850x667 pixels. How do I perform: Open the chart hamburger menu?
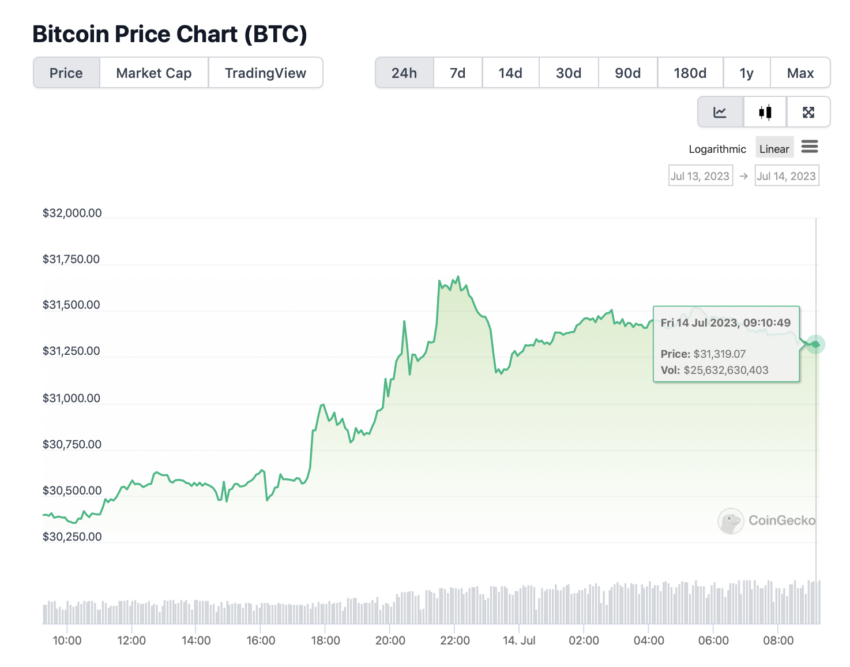810,147
